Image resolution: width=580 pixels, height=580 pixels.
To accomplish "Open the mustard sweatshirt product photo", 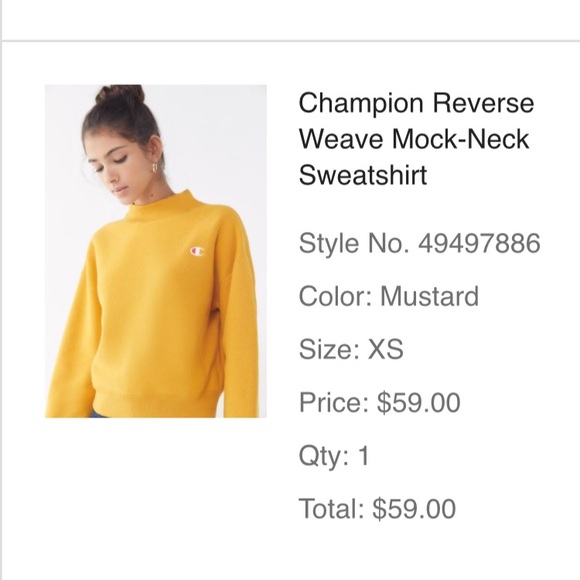I will click(x=156, y=251).
